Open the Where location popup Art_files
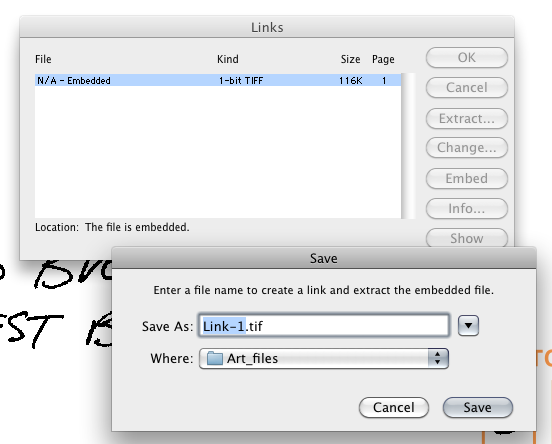The image size is (552, 444). tap(324, 358)
